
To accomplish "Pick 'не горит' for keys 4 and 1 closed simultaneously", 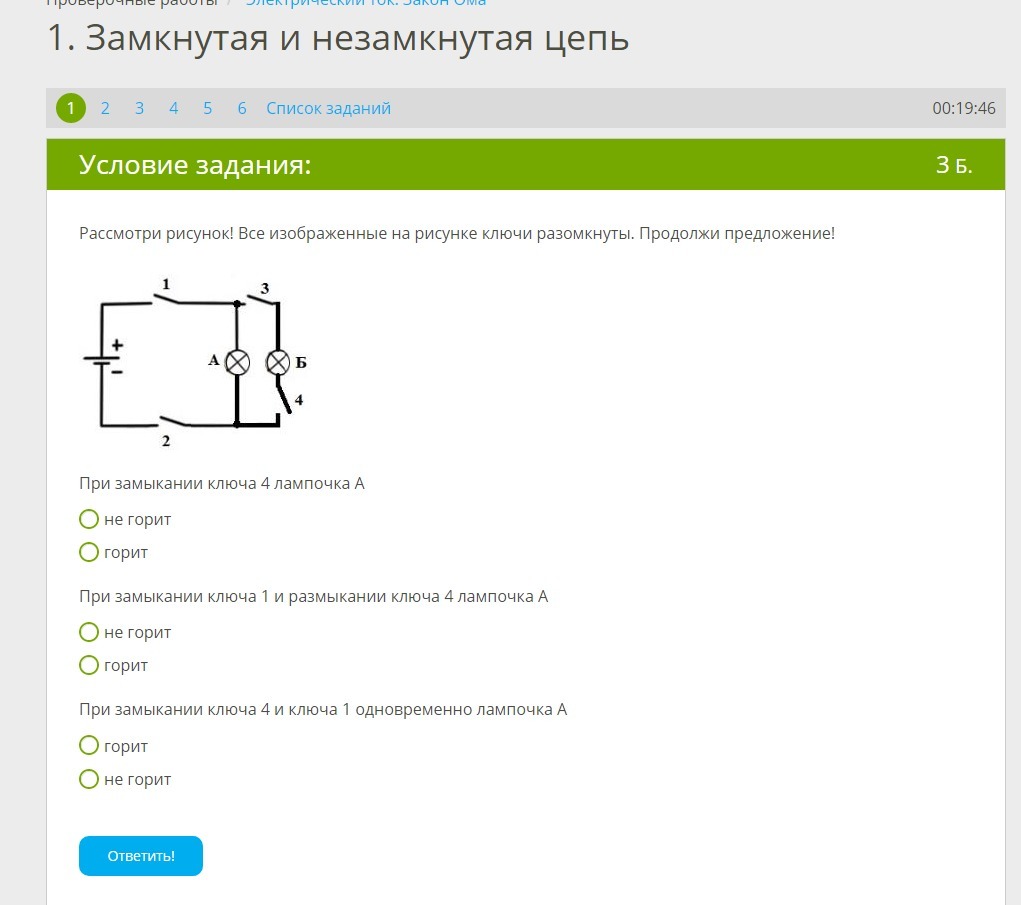I will click(x=89, y=779).
